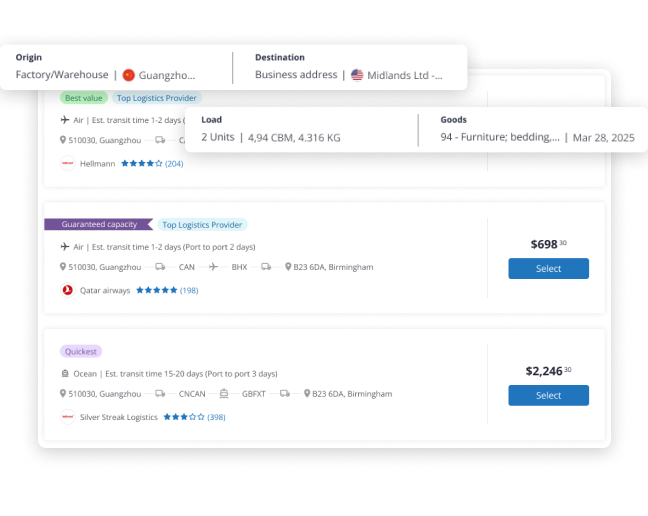Click the China flag icon in Origin

pyautogui.click(x=128, y=75)
